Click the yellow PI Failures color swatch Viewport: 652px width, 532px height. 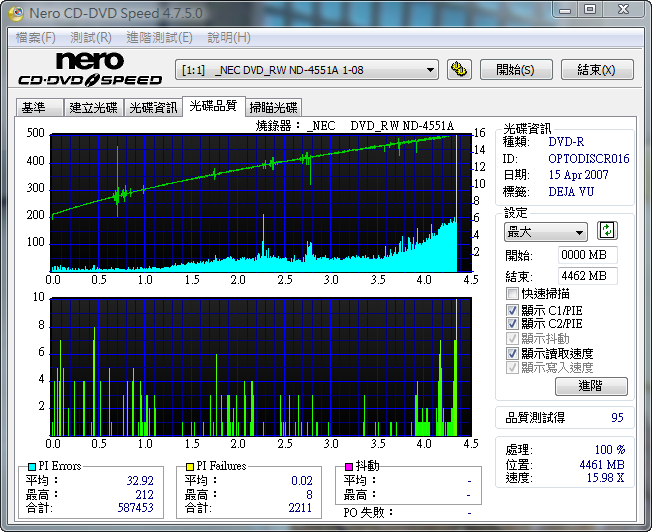(190, 466)
